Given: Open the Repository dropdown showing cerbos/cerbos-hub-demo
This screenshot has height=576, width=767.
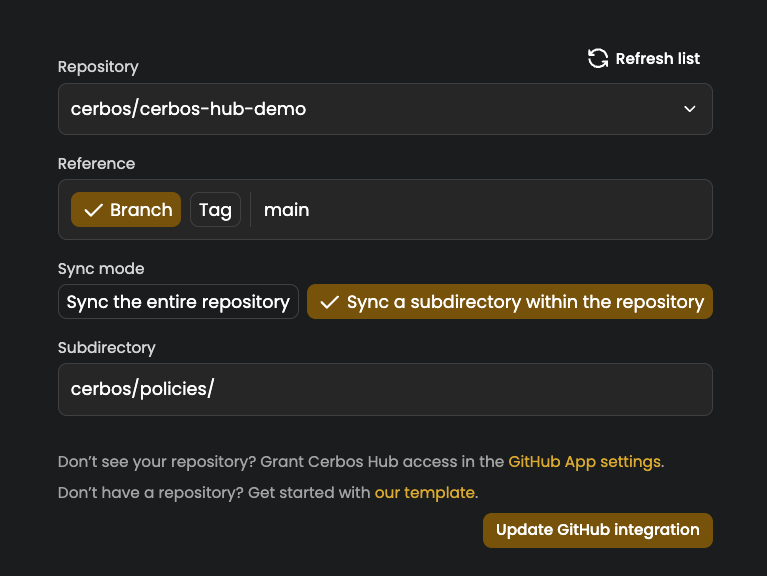Looking at the screenshot, I should tap(385, 109).
